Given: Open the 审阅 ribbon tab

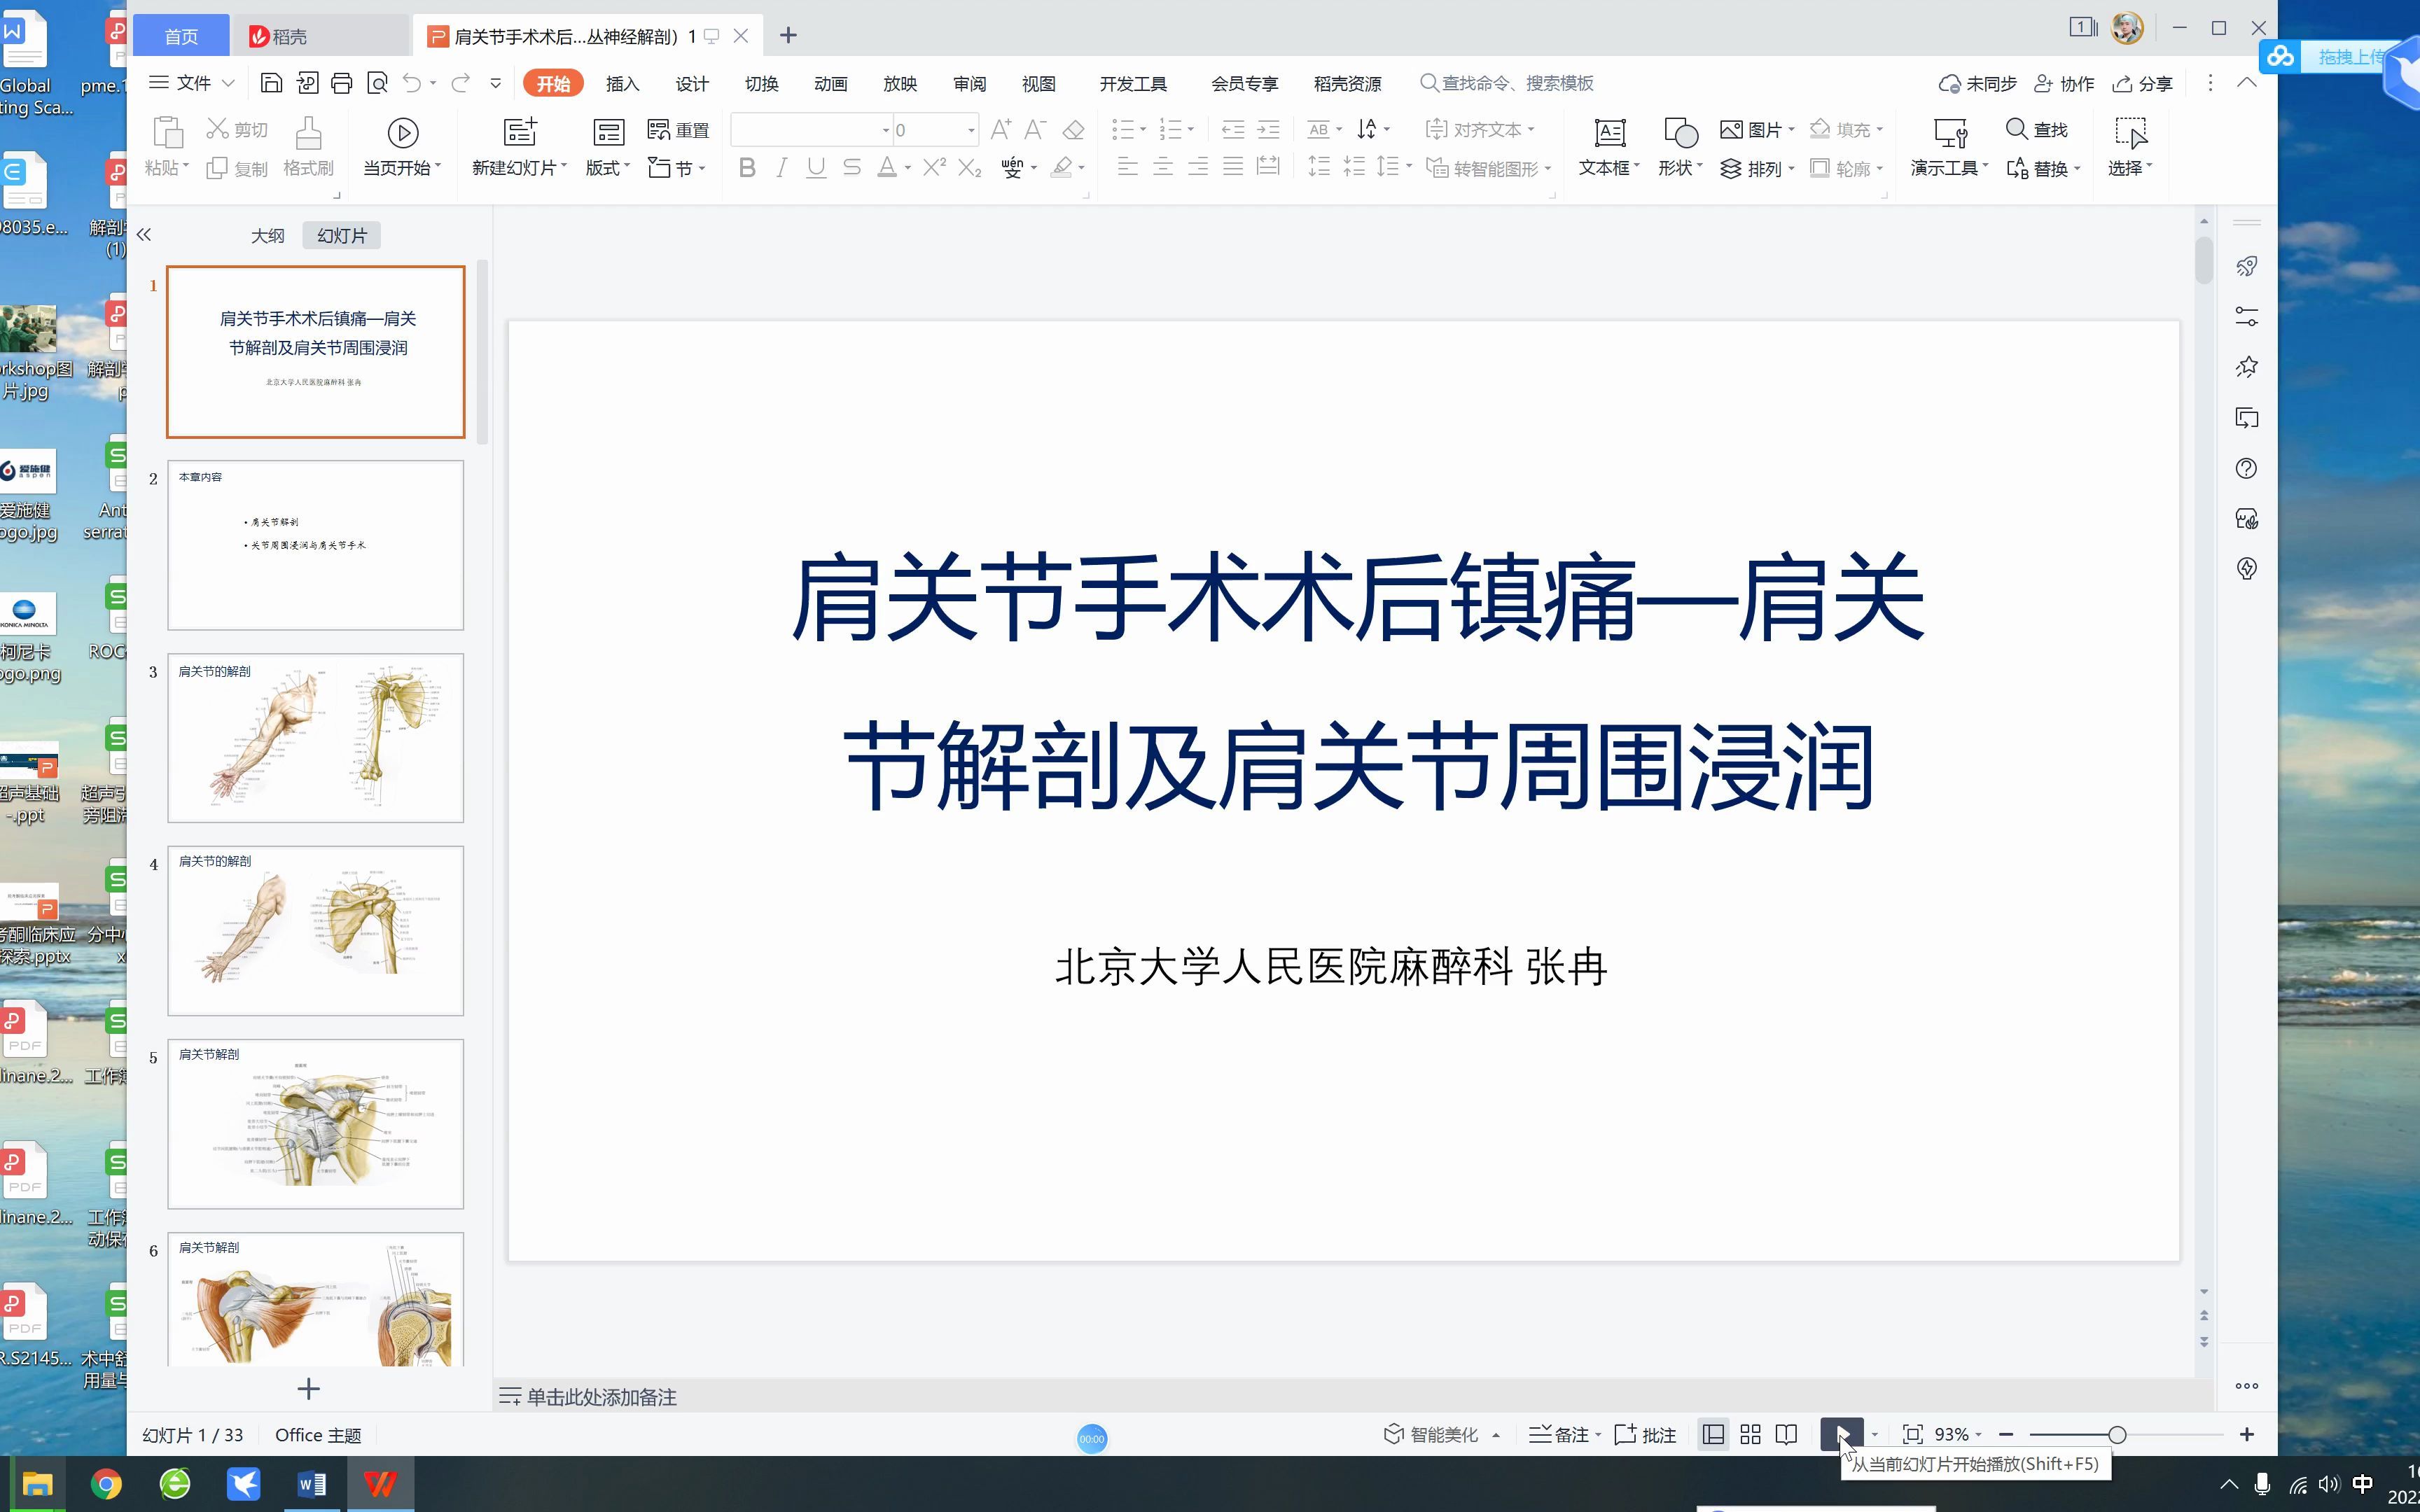Looking at the screenshot, I should 970,83.
